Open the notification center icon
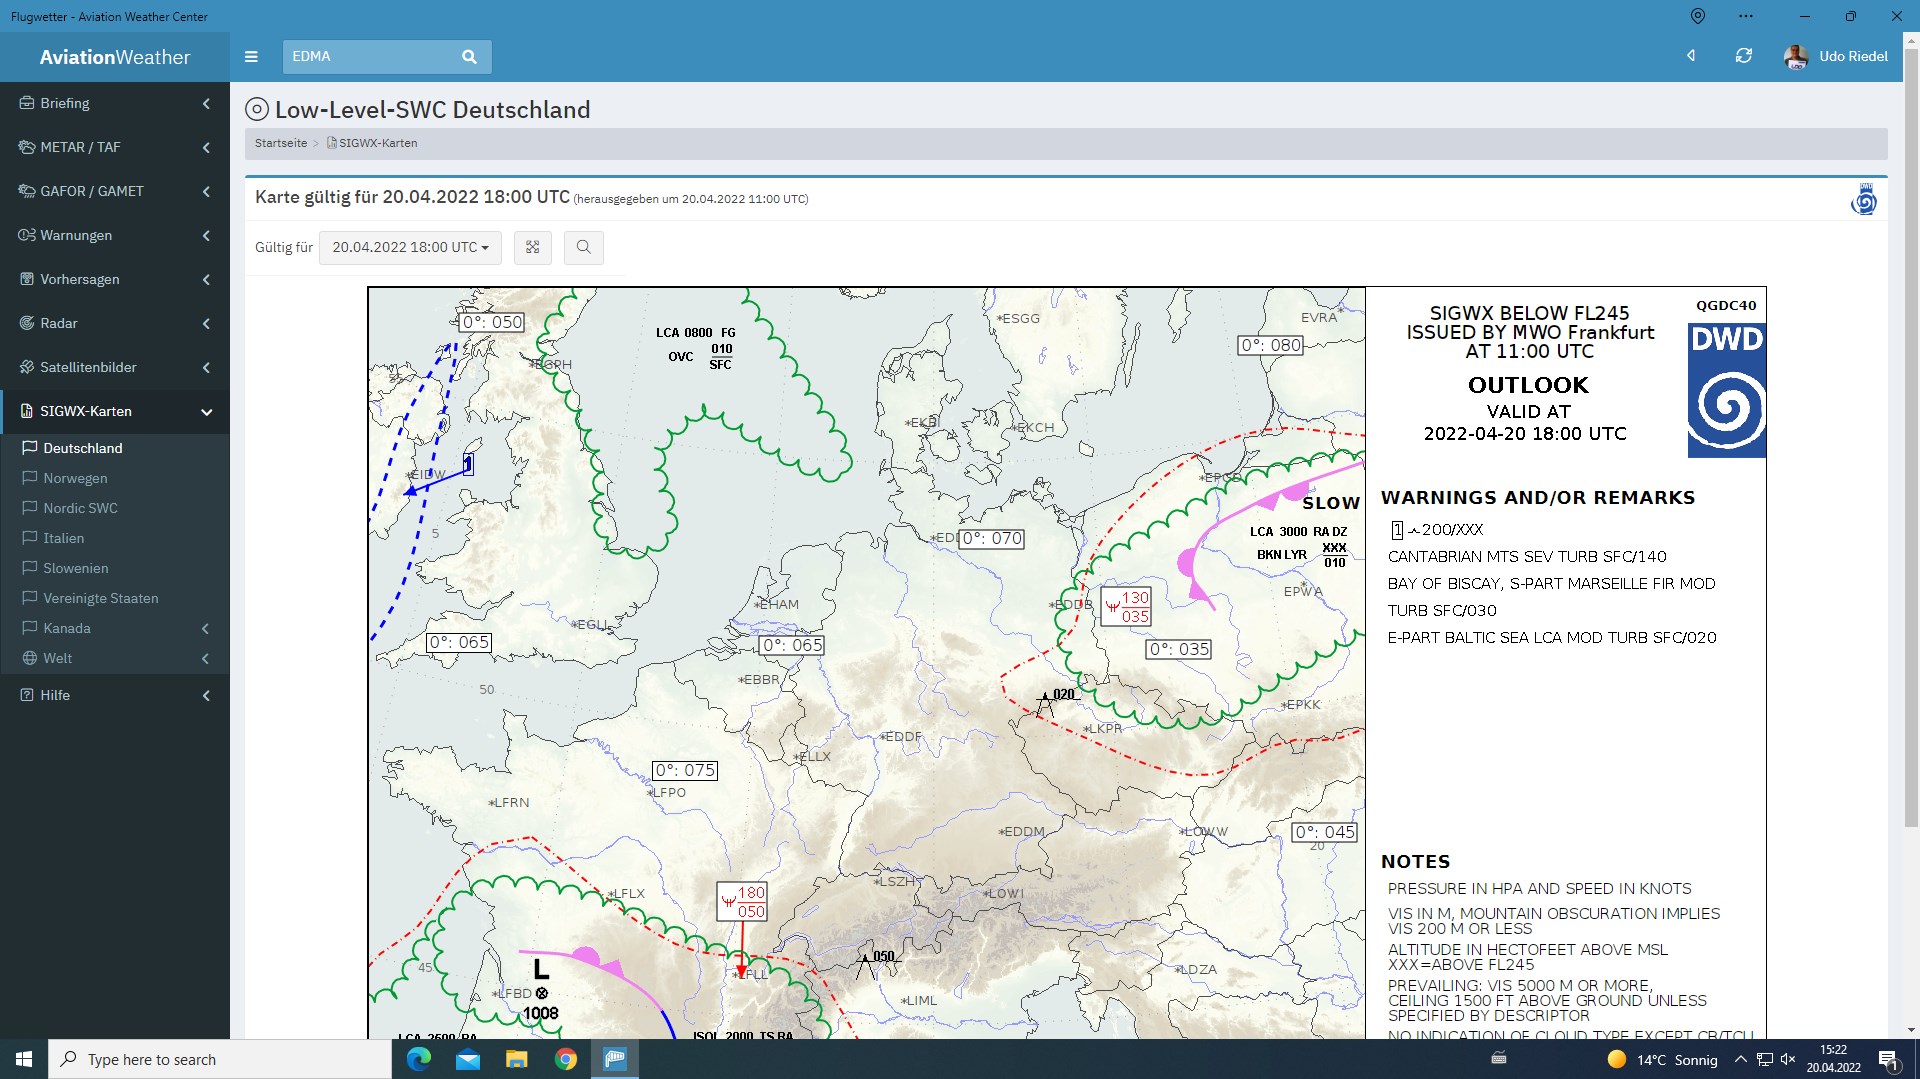This screenshot has height=1079, width=1920. (x=1888, y=1059)
